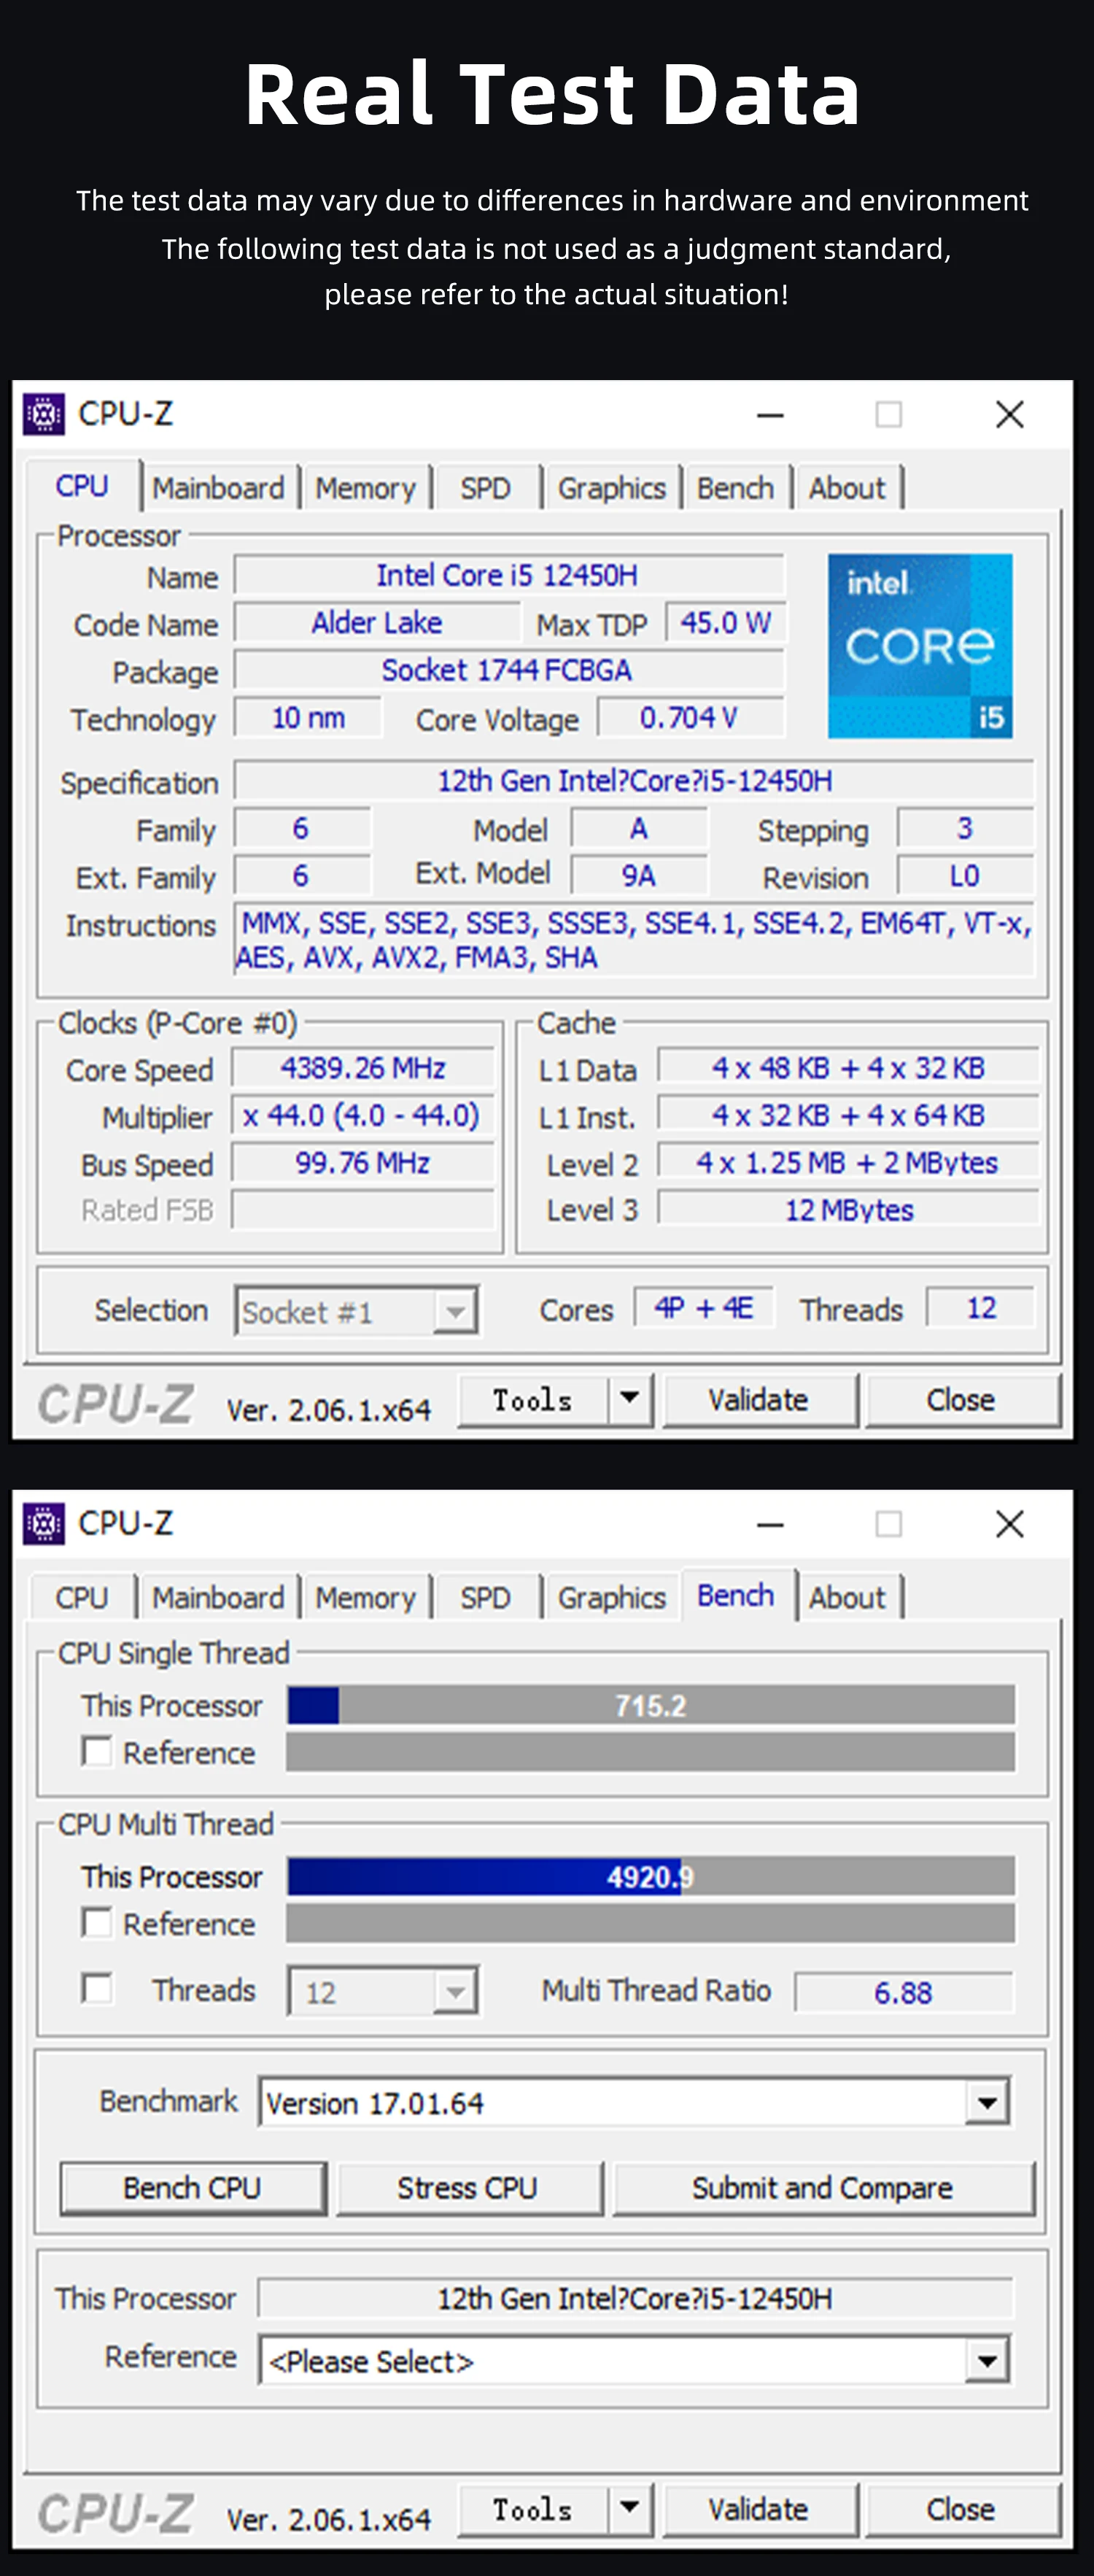1094x2576 pixels.
Task: Click the CPU-Z app icon in the CPU-info window
Action: [44, 413]
